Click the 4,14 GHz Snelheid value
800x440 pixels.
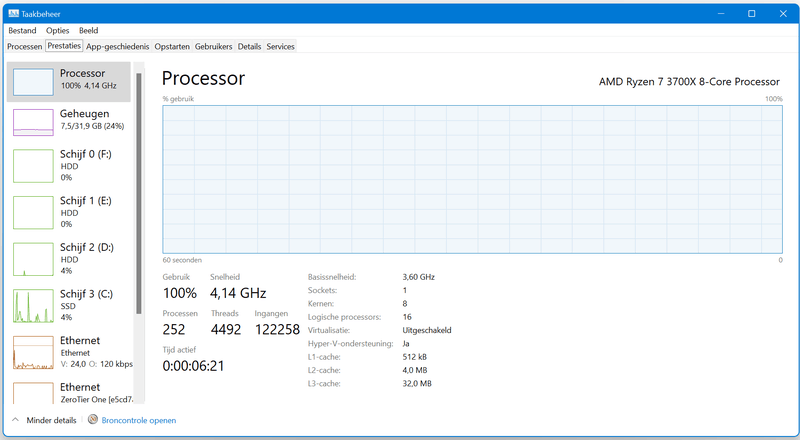point(238,293)
